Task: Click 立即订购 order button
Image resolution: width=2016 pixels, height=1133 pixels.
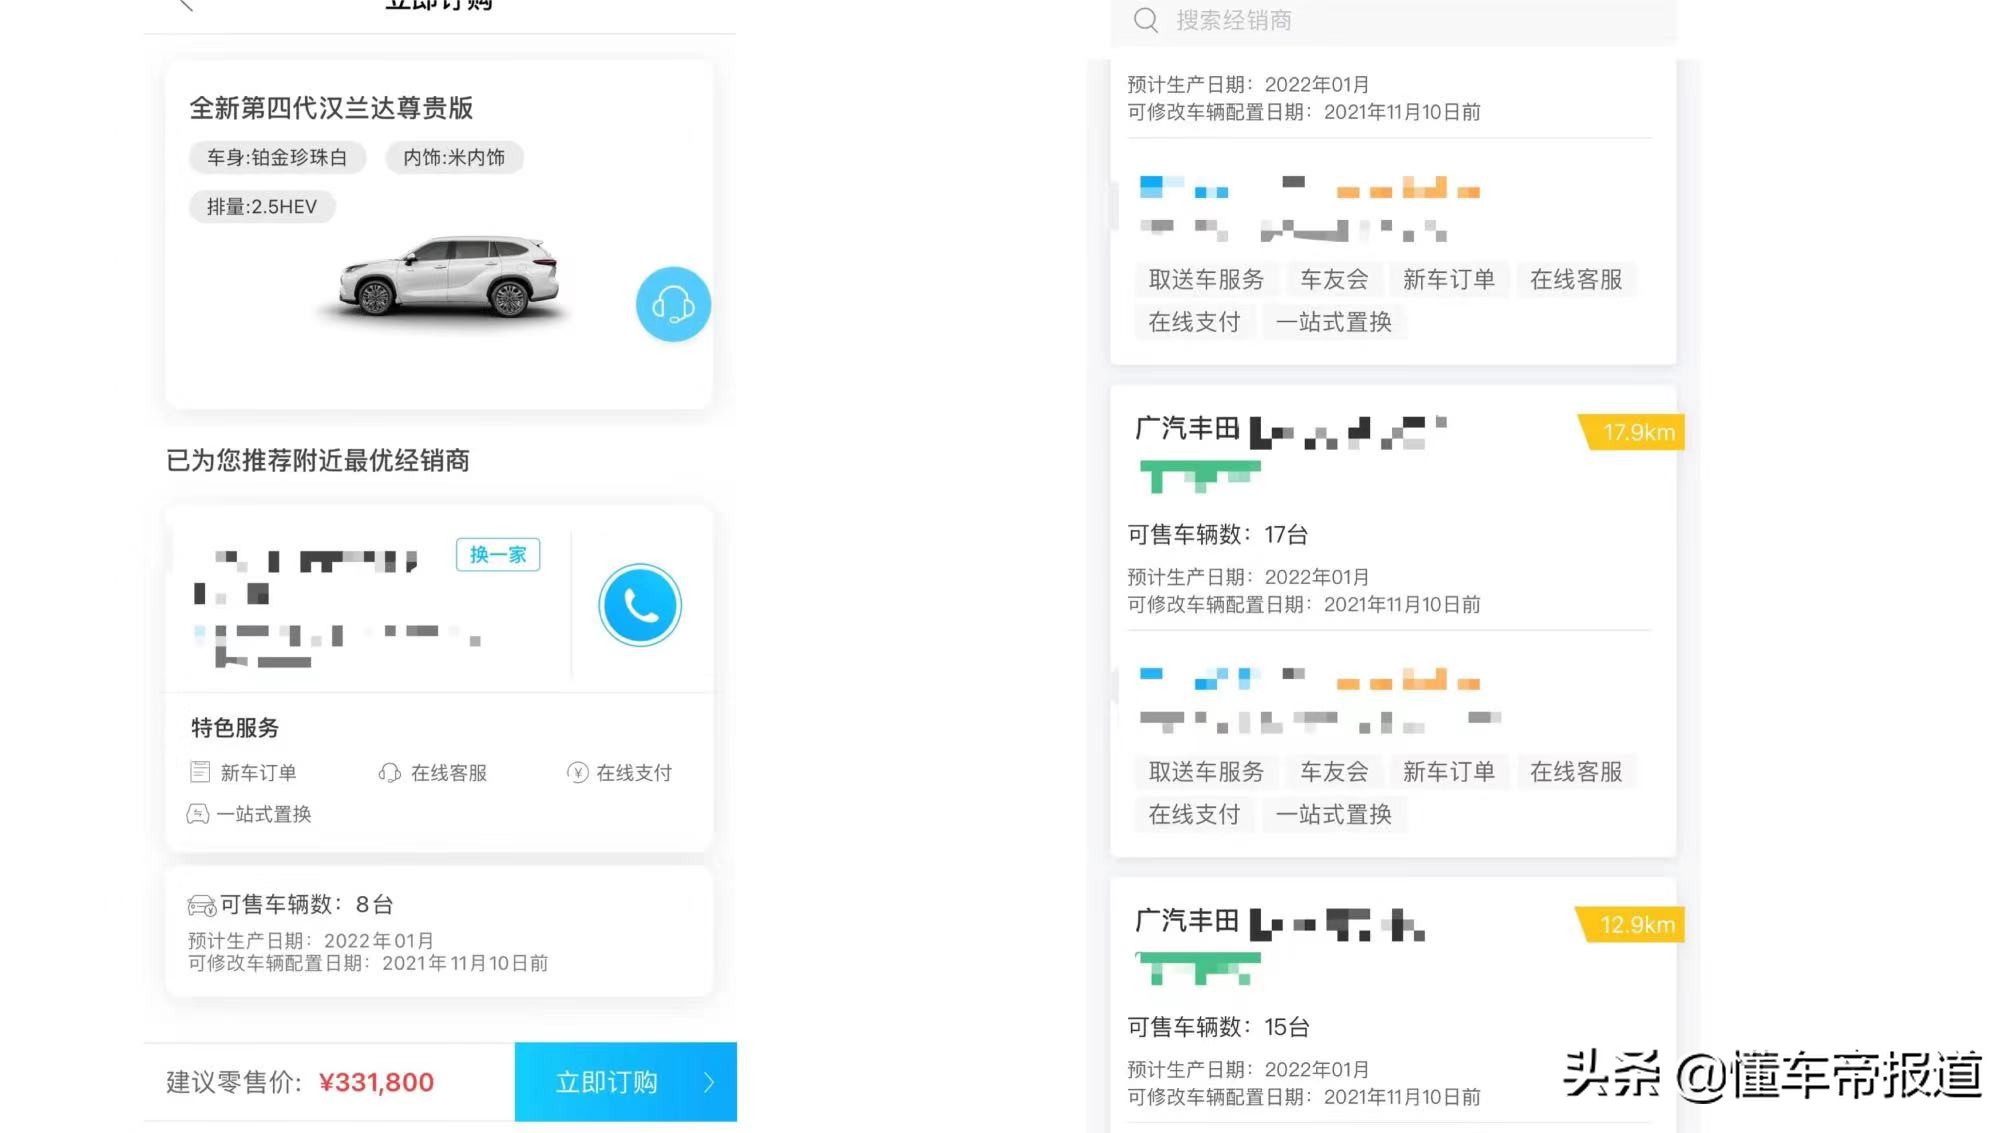Action: 626,1082
